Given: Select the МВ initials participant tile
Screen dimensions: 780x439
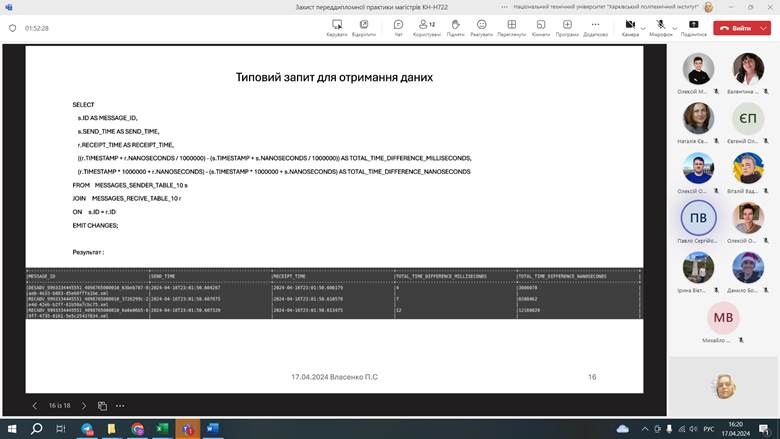Looking at the screenshot, I should click(x=723, y=318).
